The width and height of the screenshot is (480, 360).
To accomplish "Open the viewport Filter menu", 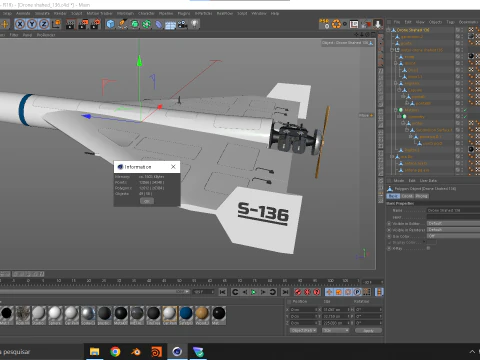I will coord(14,35).
